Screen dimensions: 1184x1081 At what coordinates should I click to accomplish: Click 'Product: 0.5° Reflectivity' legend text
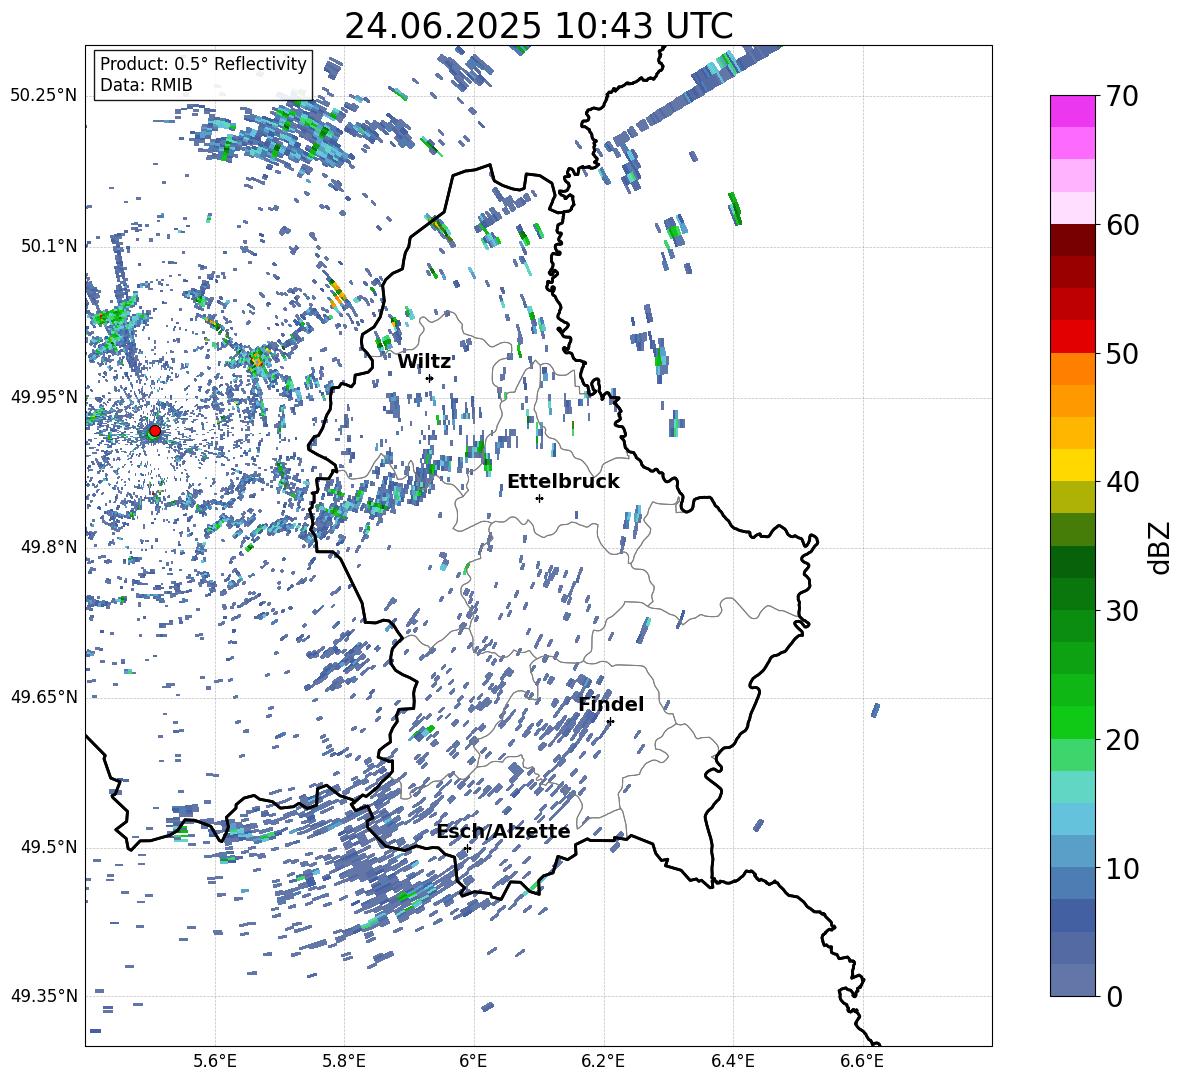point(203,64)
